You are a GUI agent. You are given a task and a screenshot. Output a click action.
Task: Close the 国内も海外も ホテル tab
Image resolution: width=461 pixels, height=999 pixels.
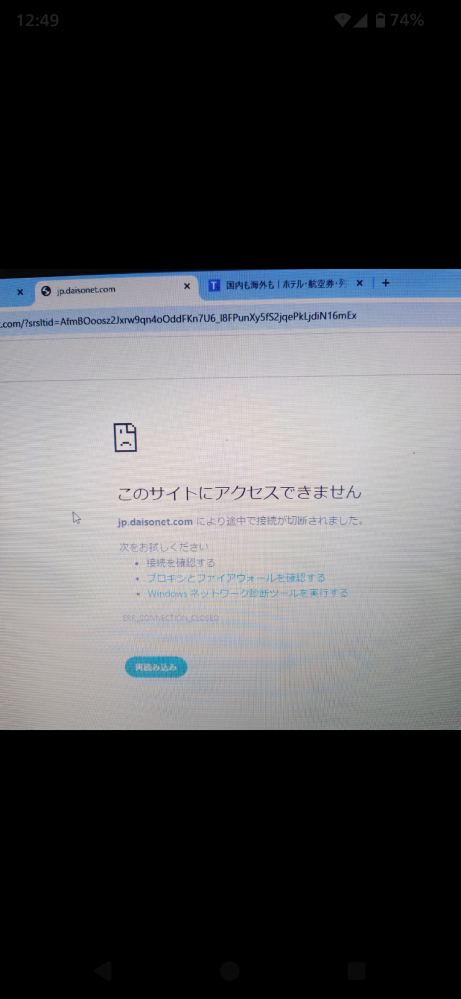pos(360,283)
